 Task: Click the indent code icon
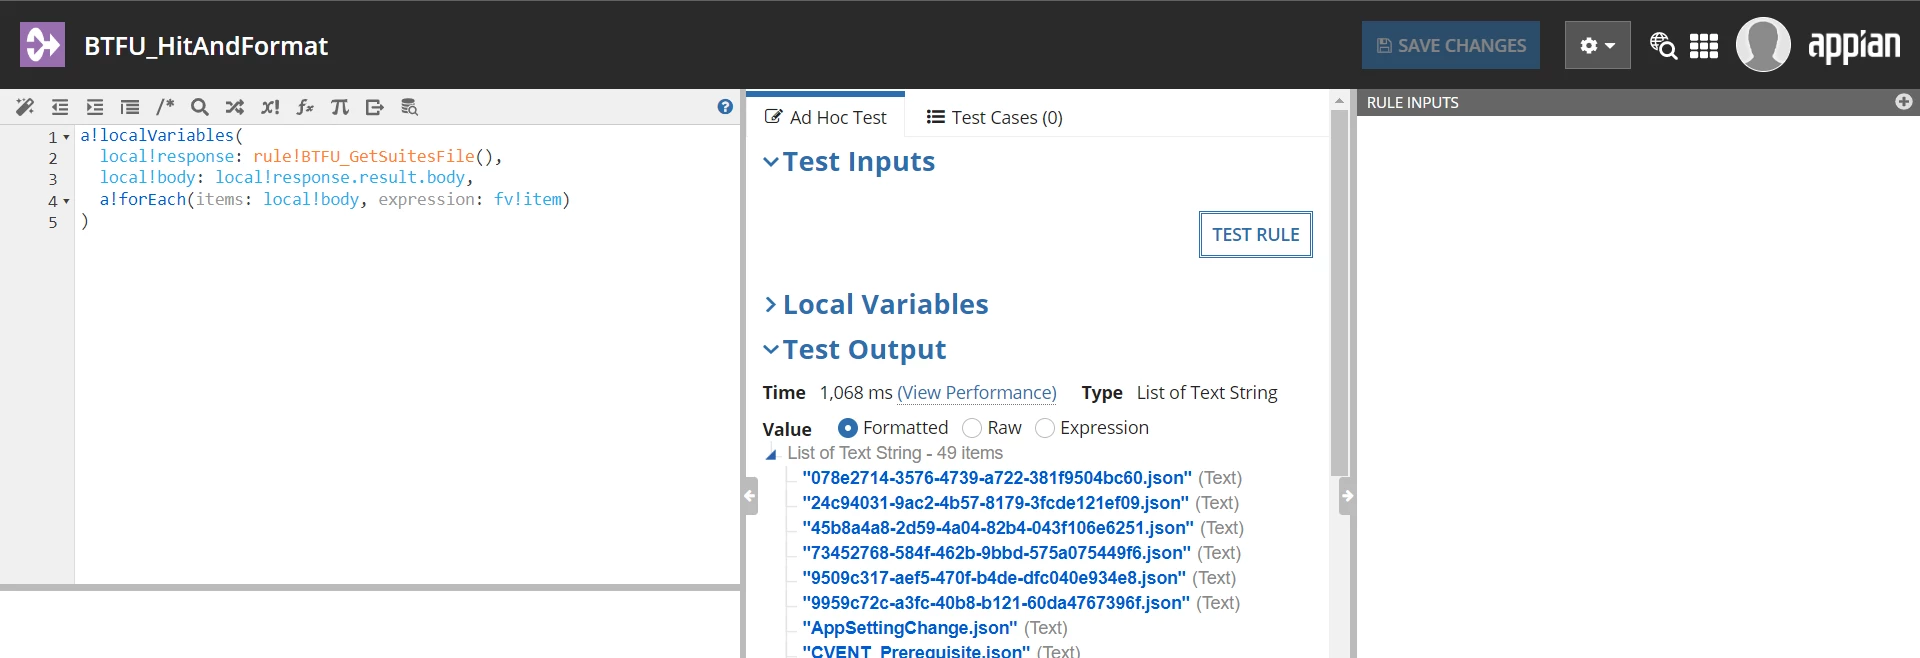pos(95,107)
